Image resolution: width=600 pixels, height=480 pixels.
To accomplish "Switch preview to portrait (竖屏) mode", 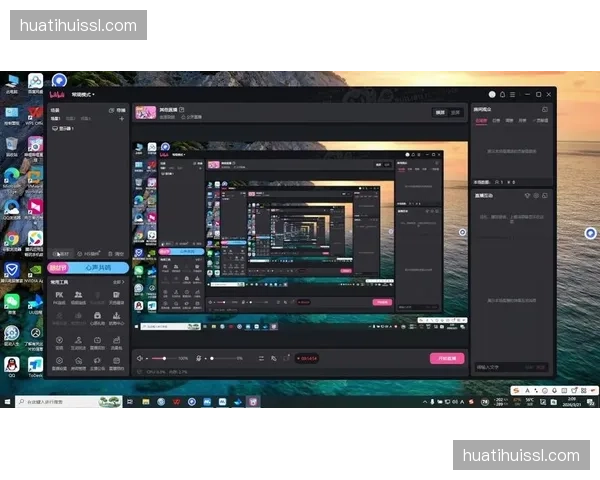I will [x=456, y=113].
